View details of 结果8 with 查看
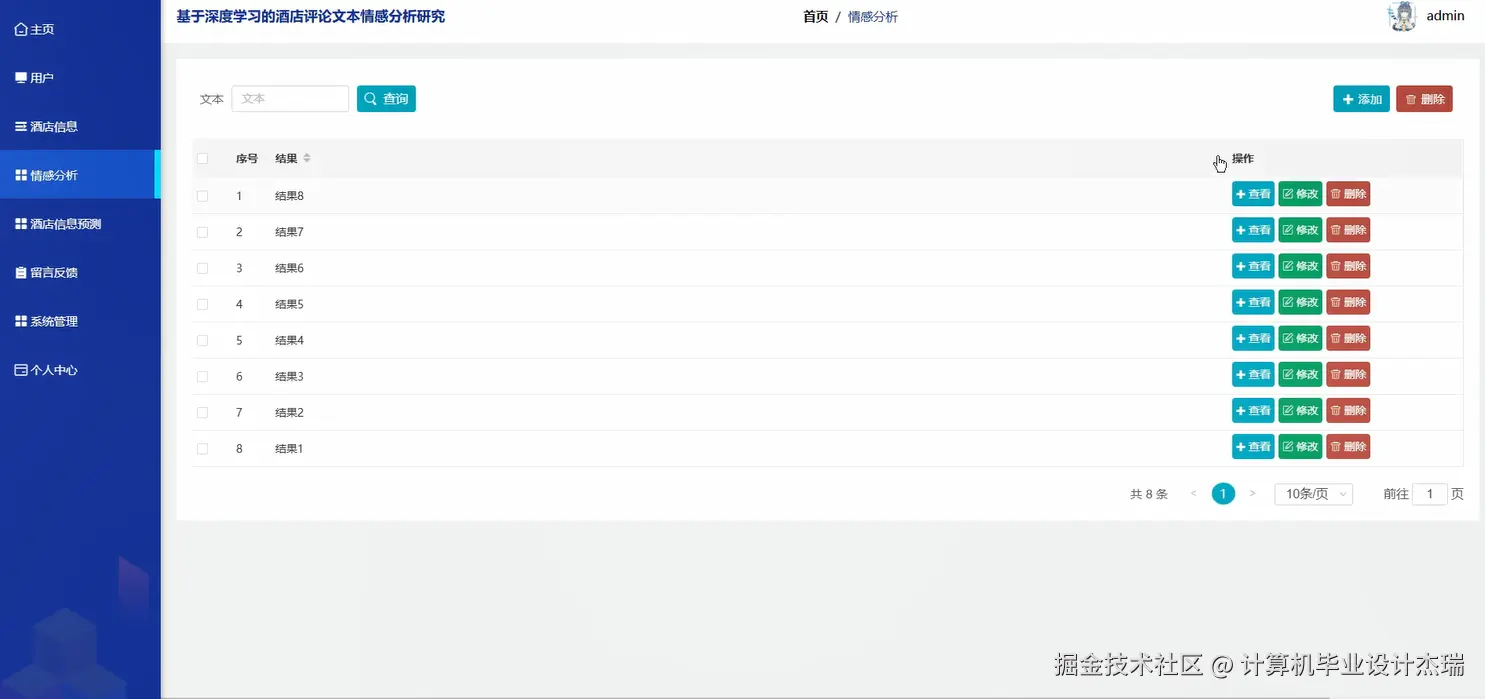 (x=1253, y=194)
